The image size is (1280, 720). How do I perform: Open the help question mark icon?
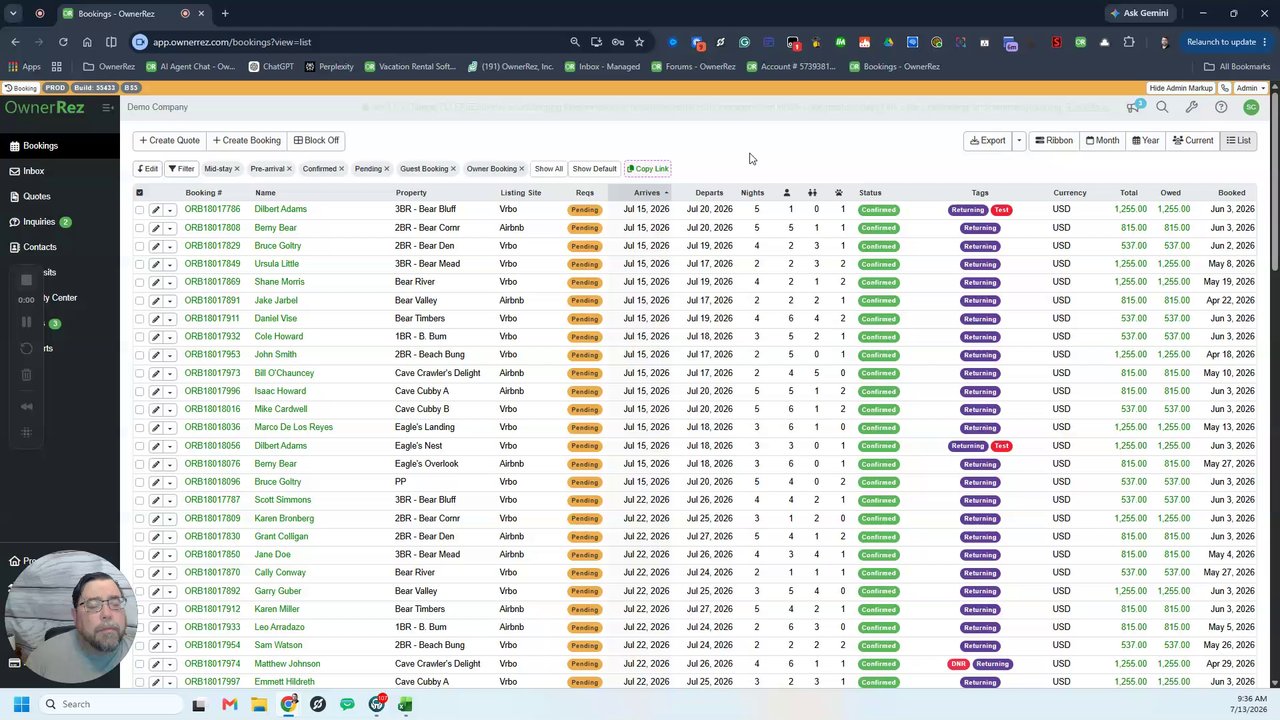point(1221,107)
